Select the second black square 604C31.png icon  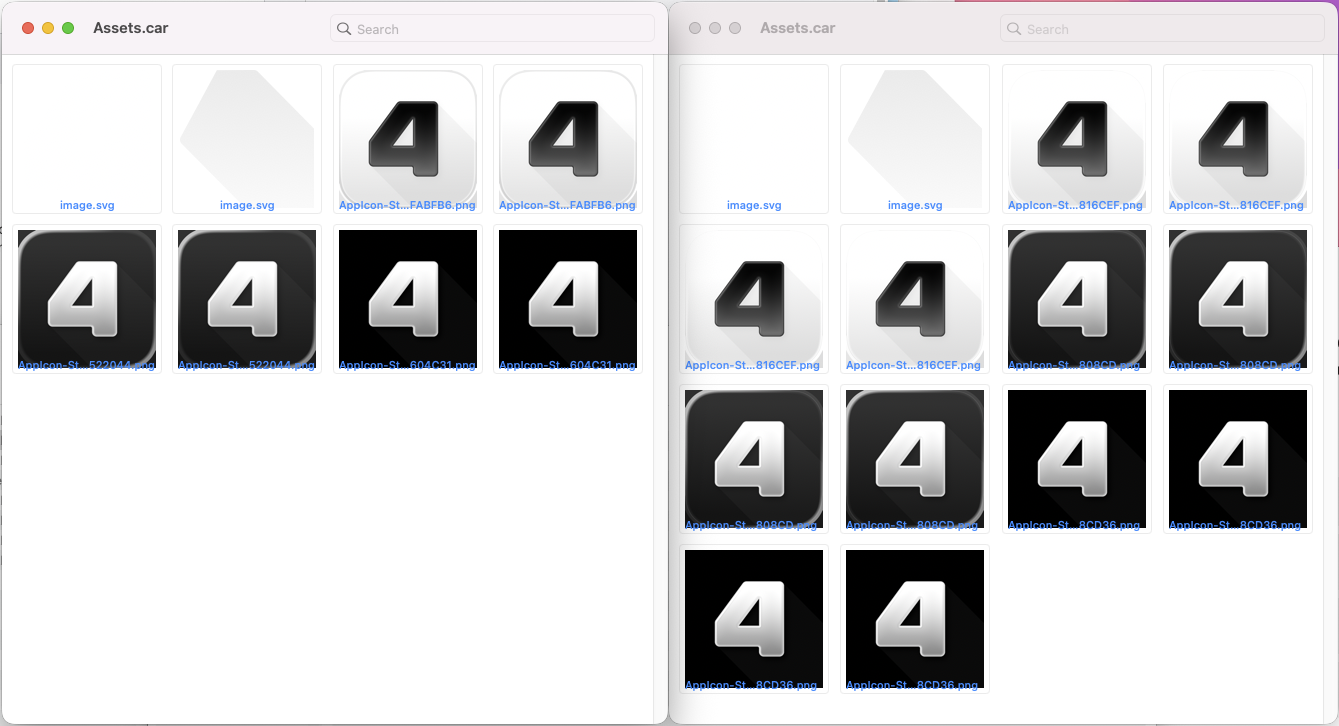tap(568, 298)
